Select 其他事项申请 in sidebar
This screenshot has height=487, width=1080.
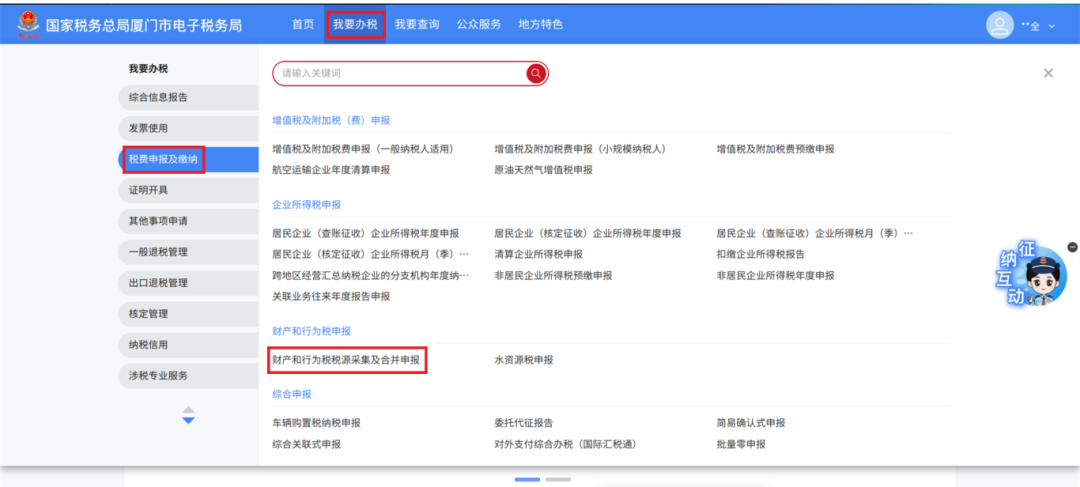189,221
